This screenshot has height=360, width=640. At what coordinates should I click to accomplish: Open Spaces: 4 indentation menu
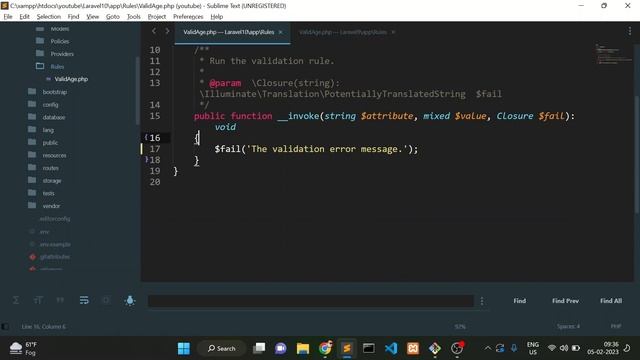tap(568, 327)
